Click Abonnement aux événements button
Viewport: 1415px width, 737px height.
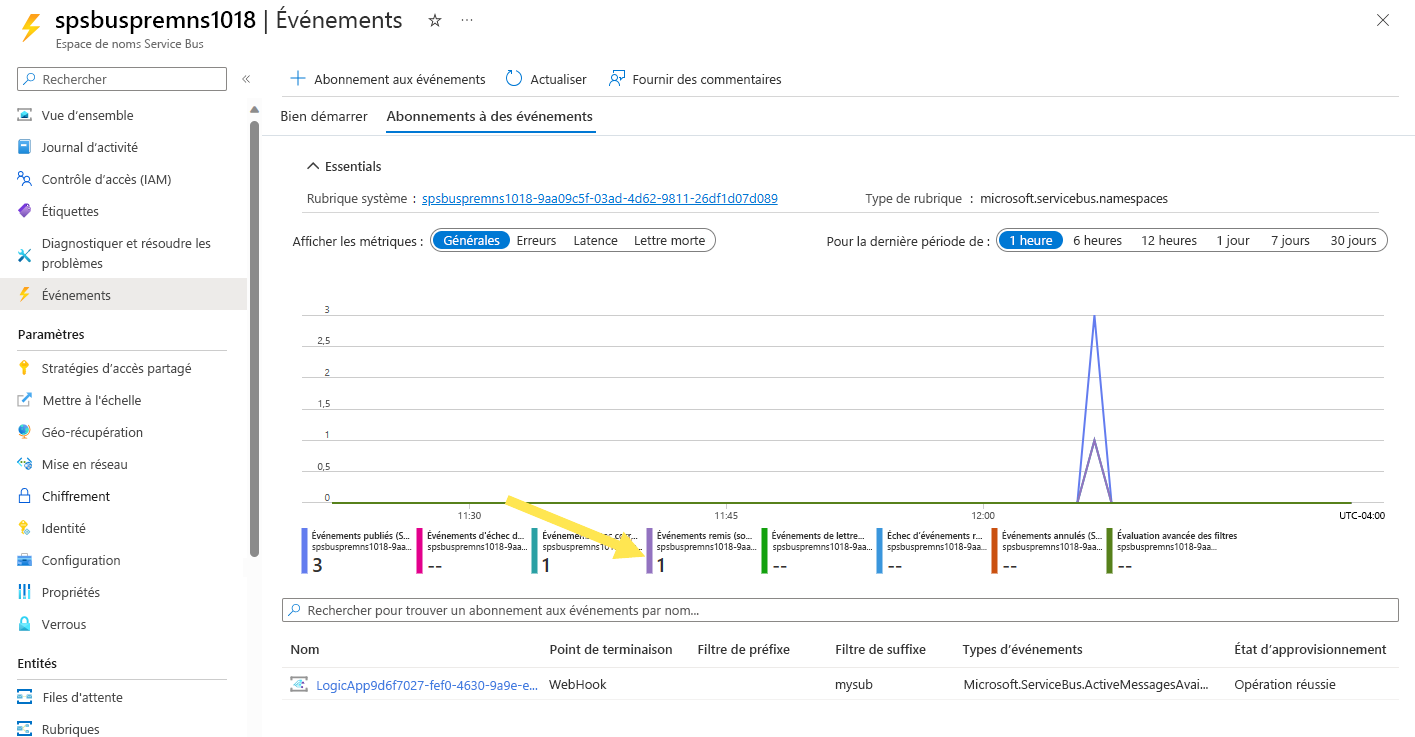click(x=388, y=79)
